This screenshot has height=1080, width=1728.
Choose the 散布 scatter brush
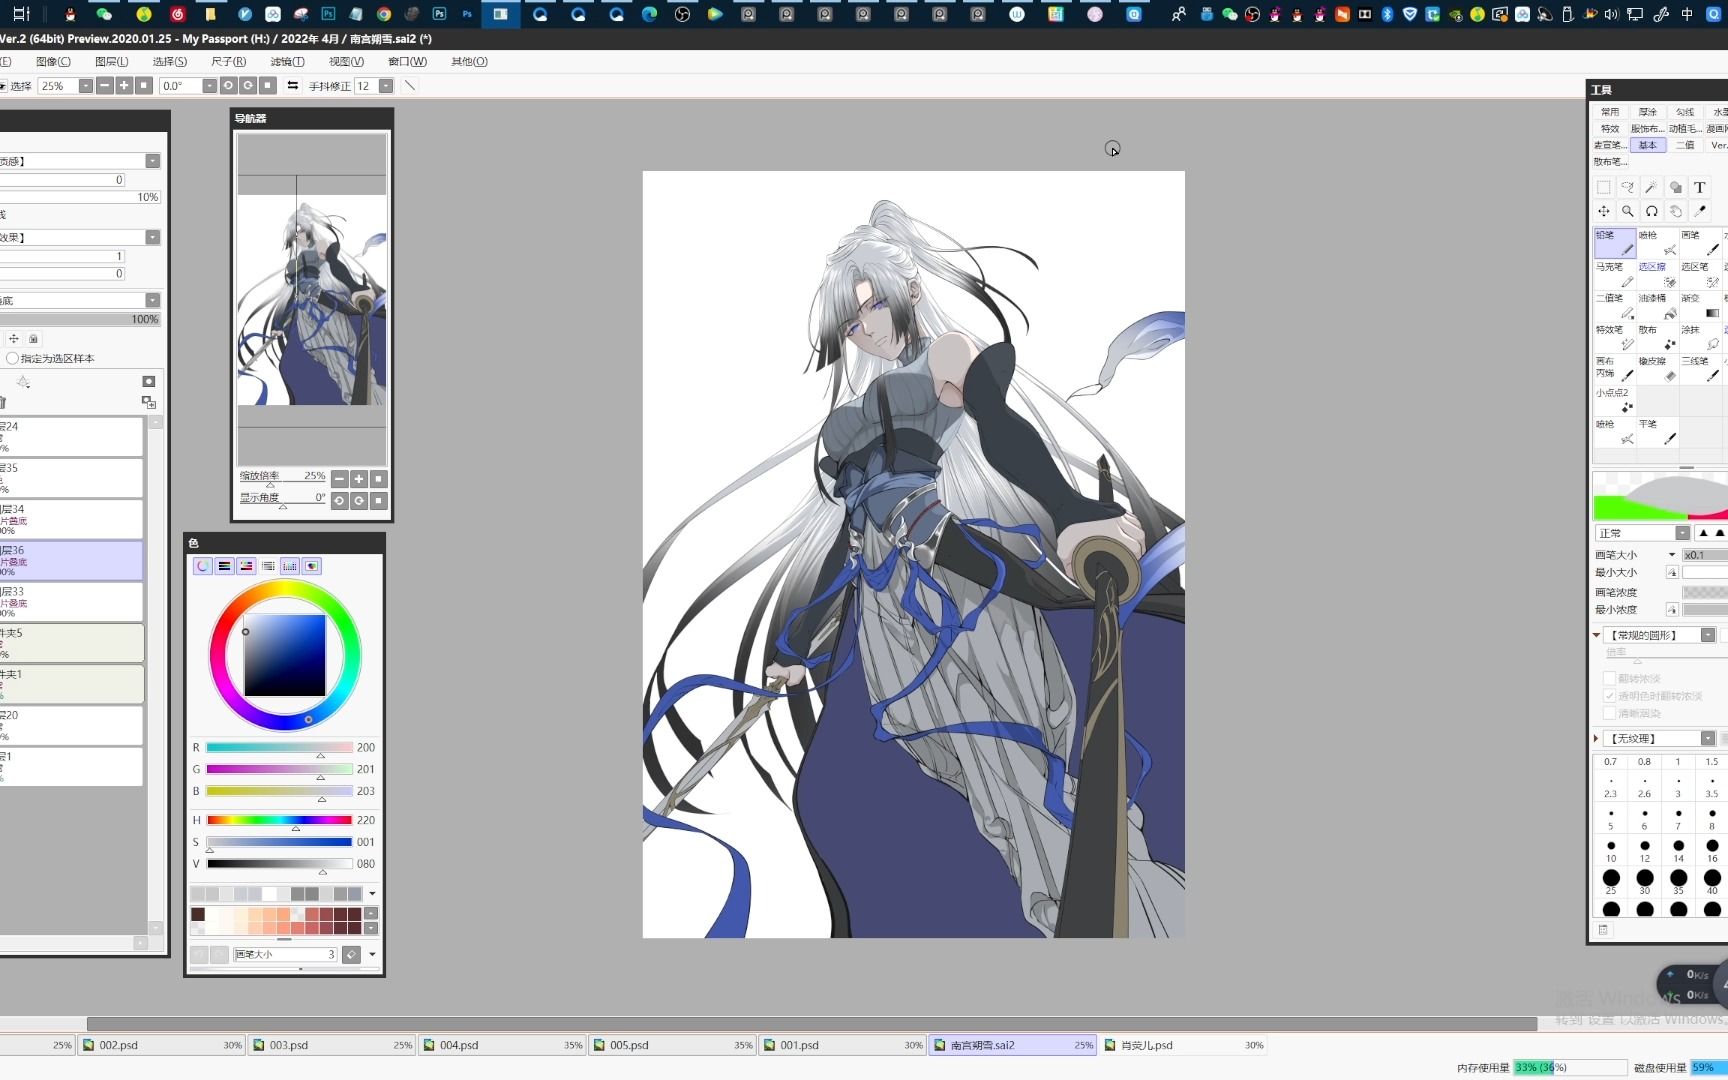point(1657,337)
